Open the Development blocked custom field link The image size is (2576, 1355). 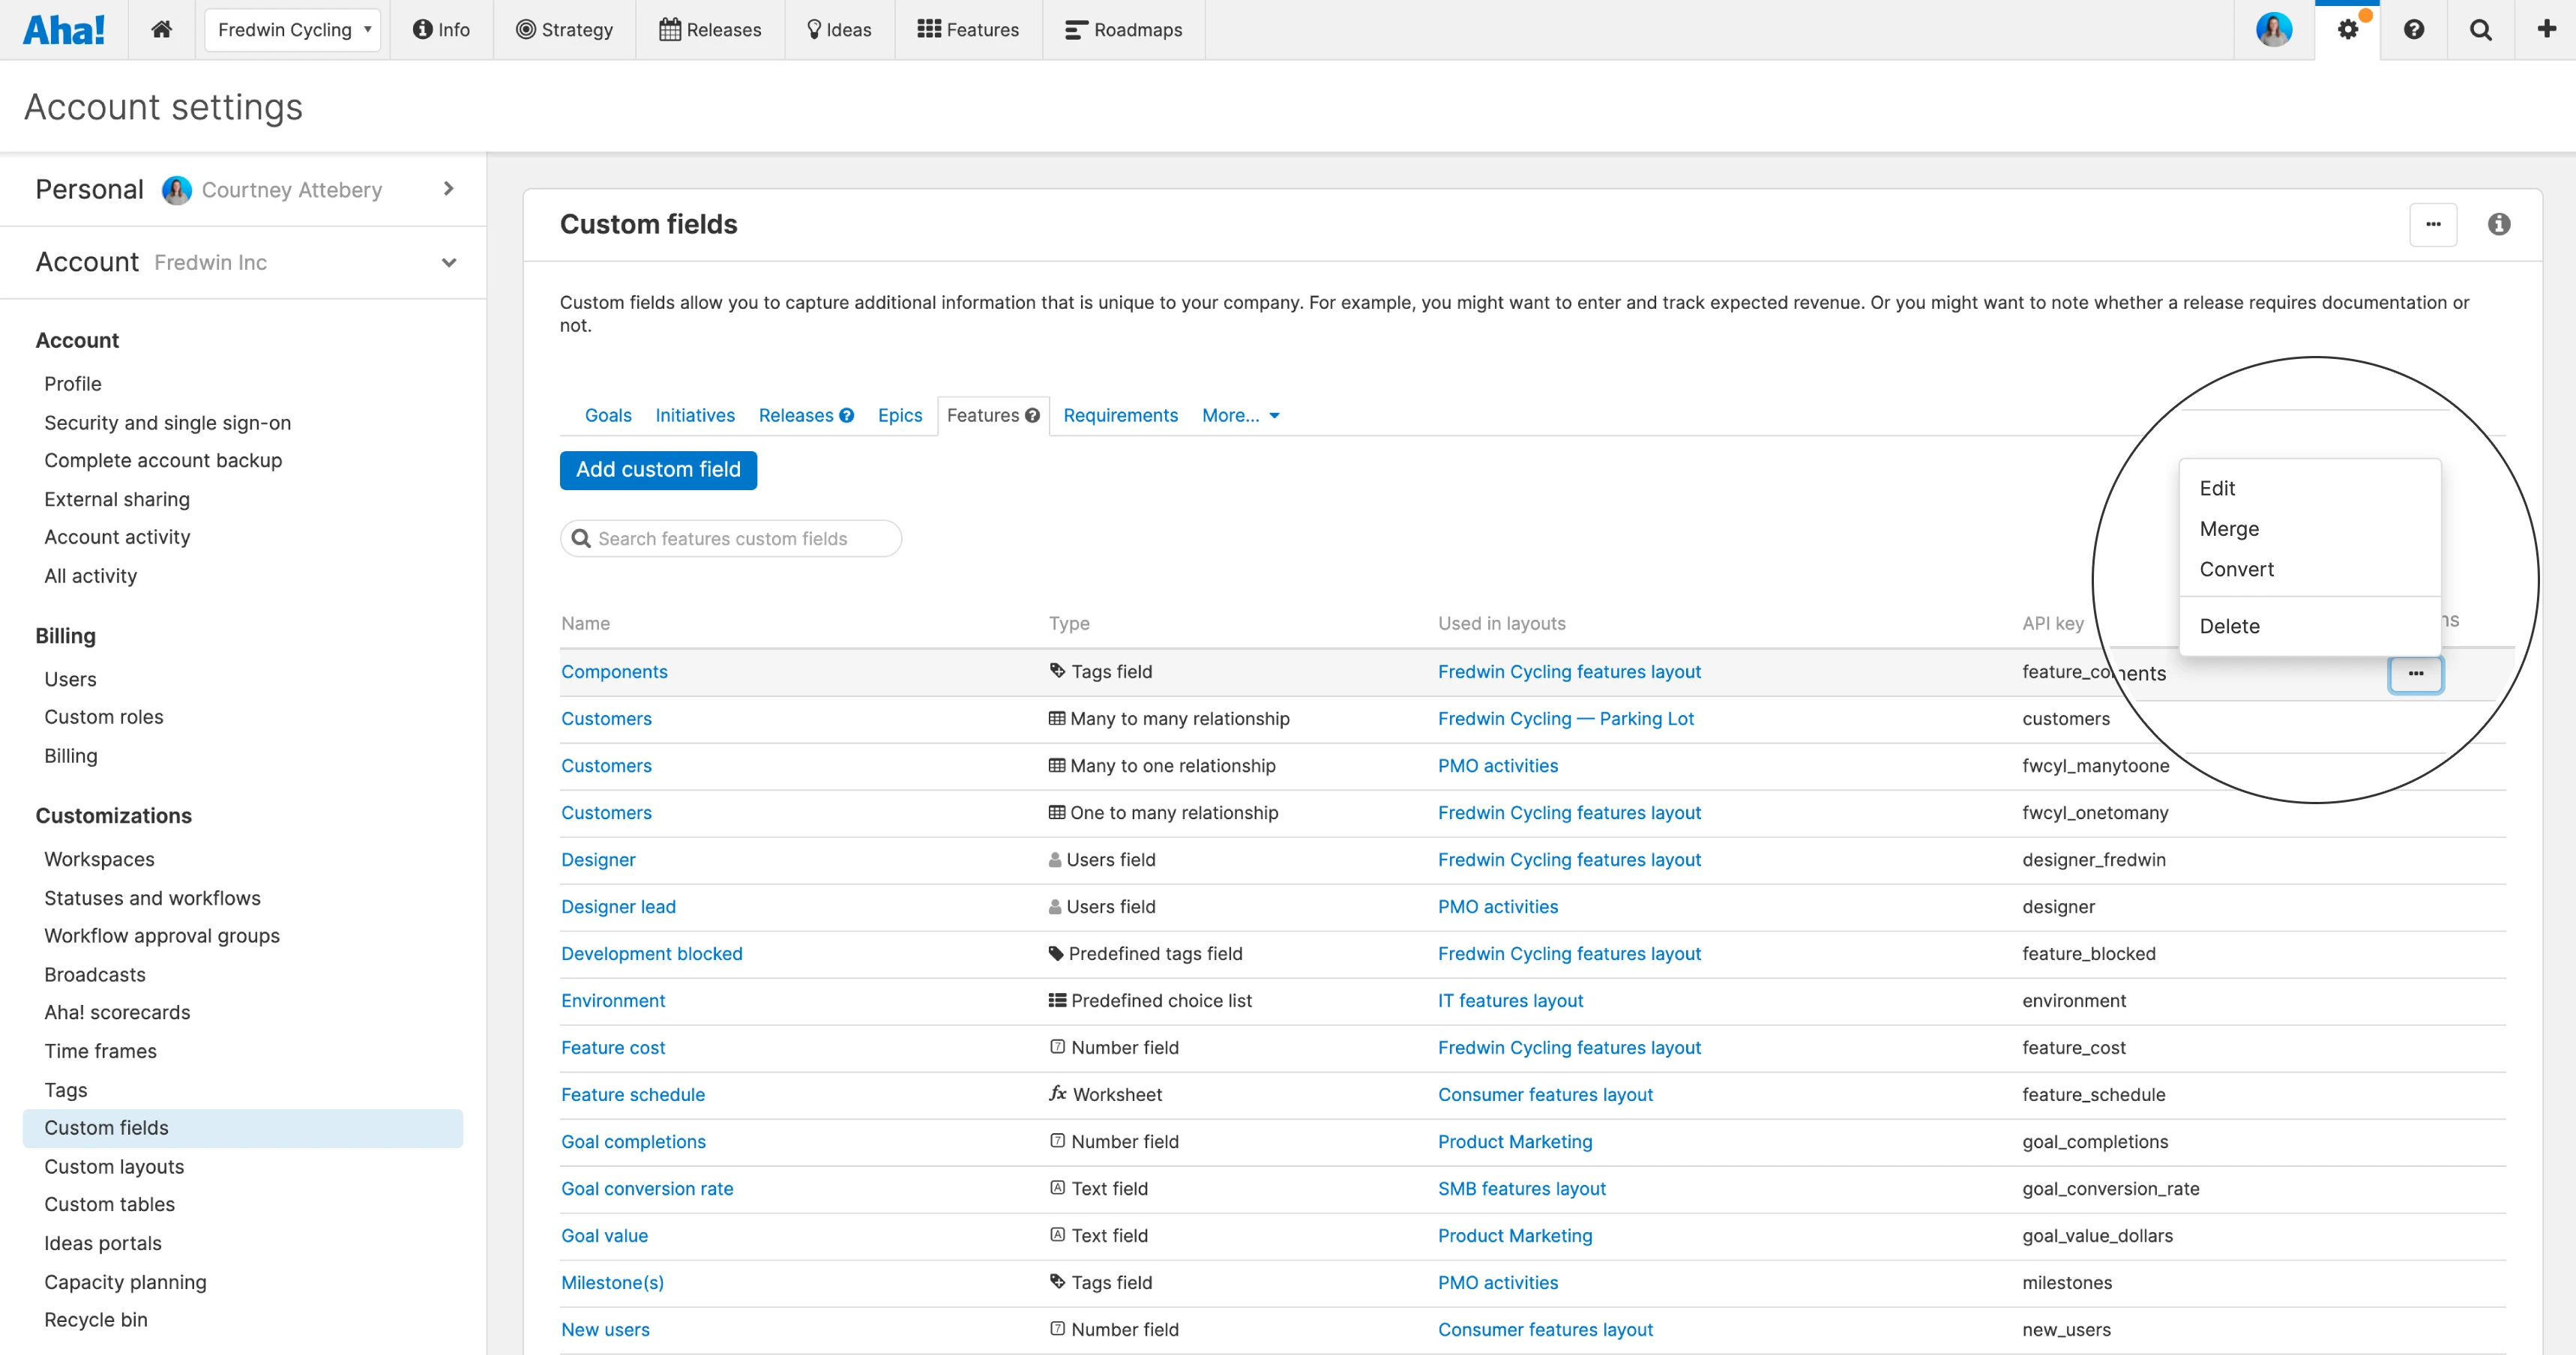tap(651, 953)
